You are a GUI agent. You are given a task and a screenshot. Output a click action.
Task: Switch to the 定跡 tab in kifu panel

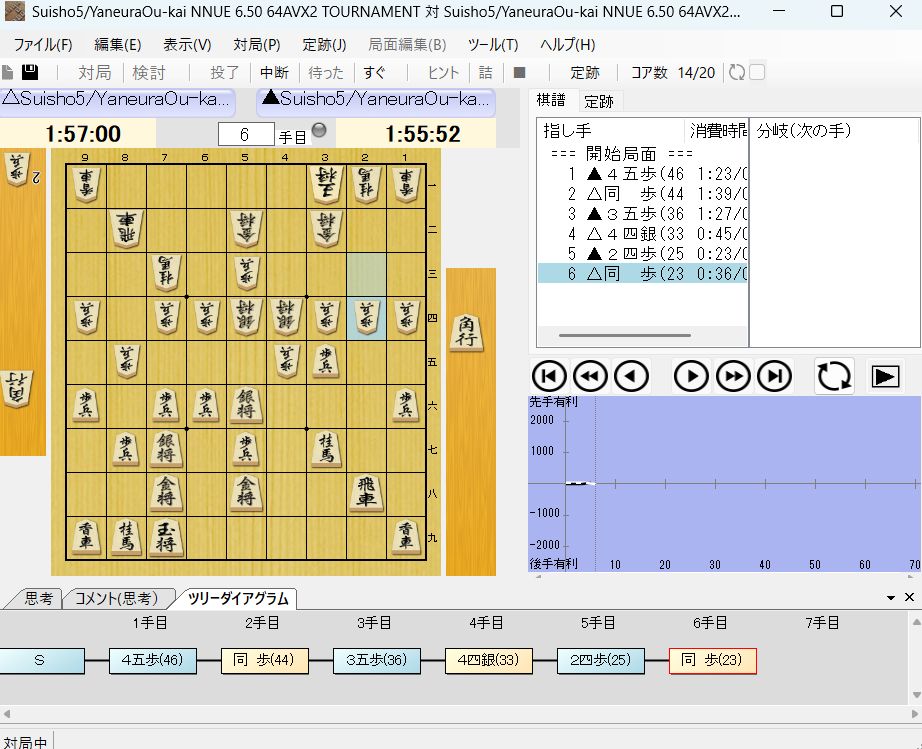click(599, 101)
